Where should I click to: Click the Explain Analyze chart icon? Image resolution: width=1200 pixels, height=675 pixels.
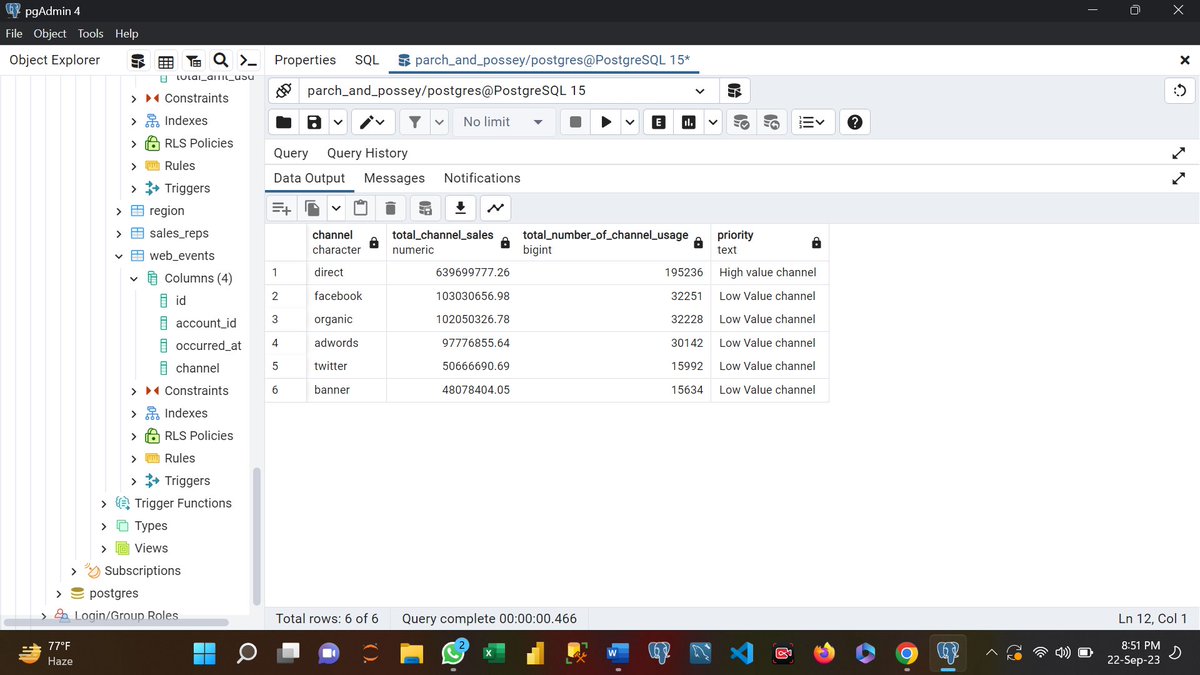point(689,122)
